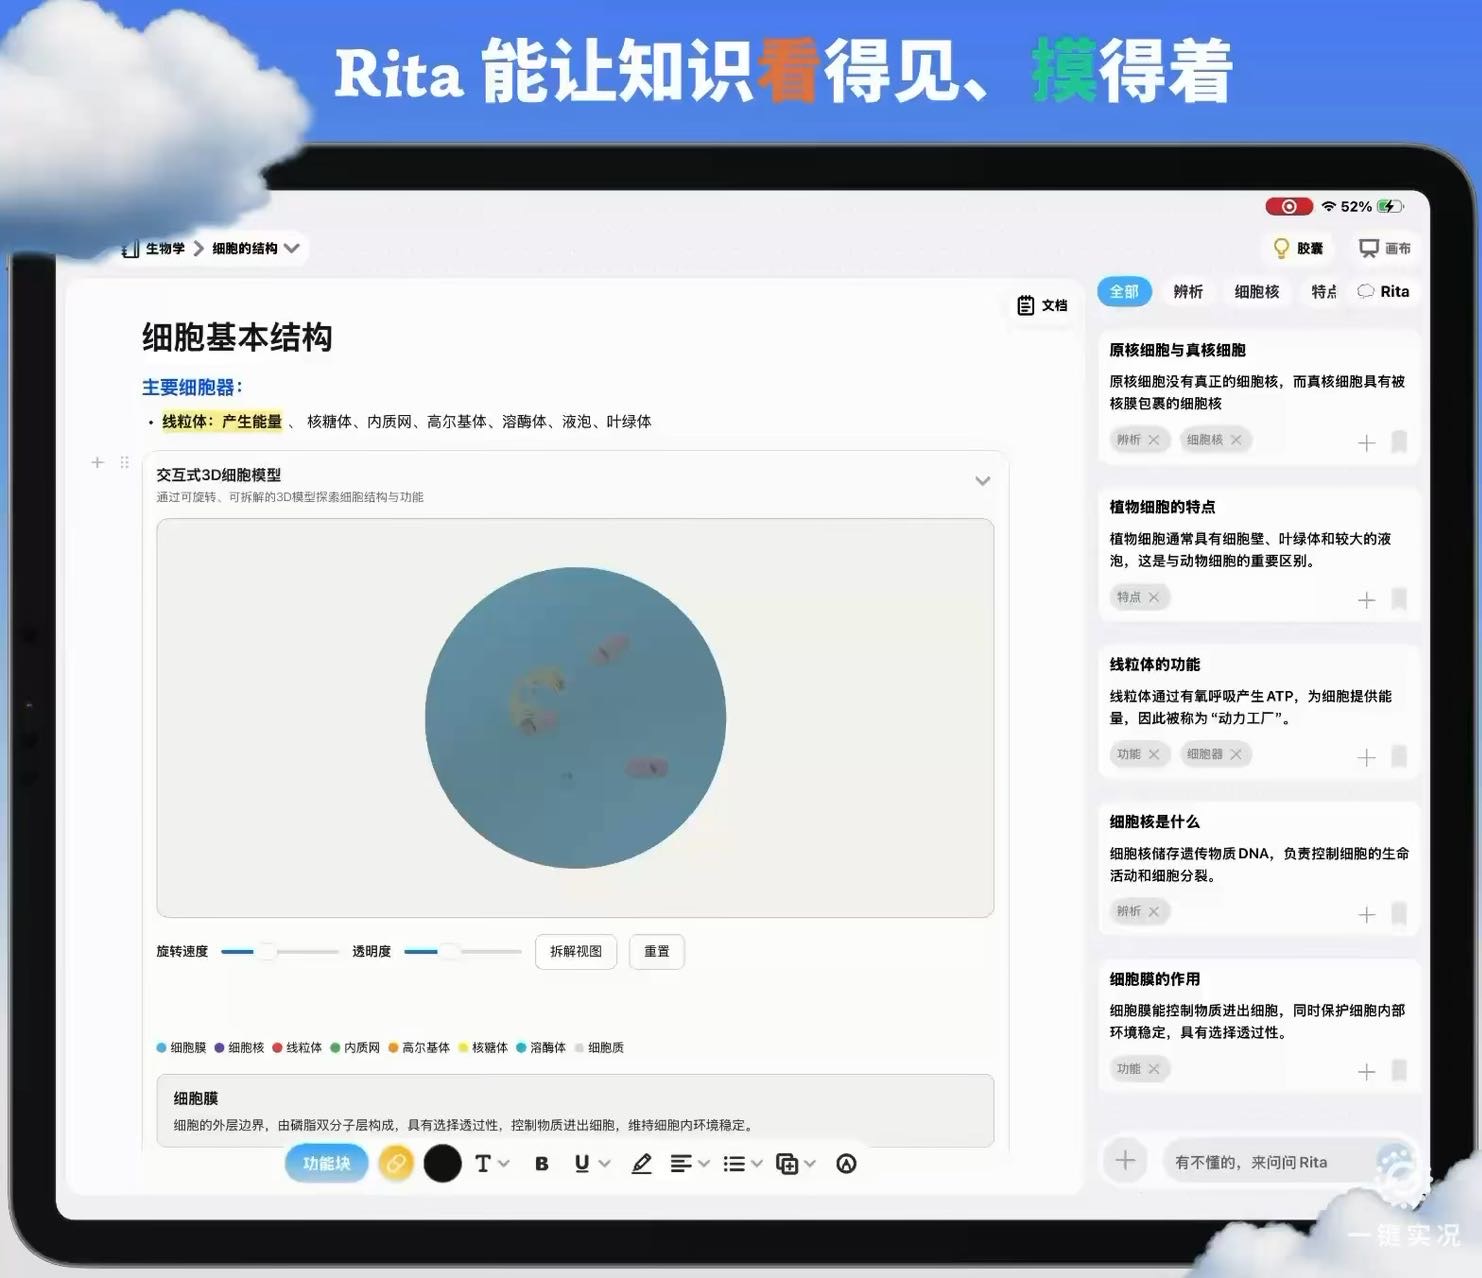Remove 辨析 tag from 原核细胞与真核细胞 card
This screenshot has width=1482, height=1278.
[x=1154, y=440]
